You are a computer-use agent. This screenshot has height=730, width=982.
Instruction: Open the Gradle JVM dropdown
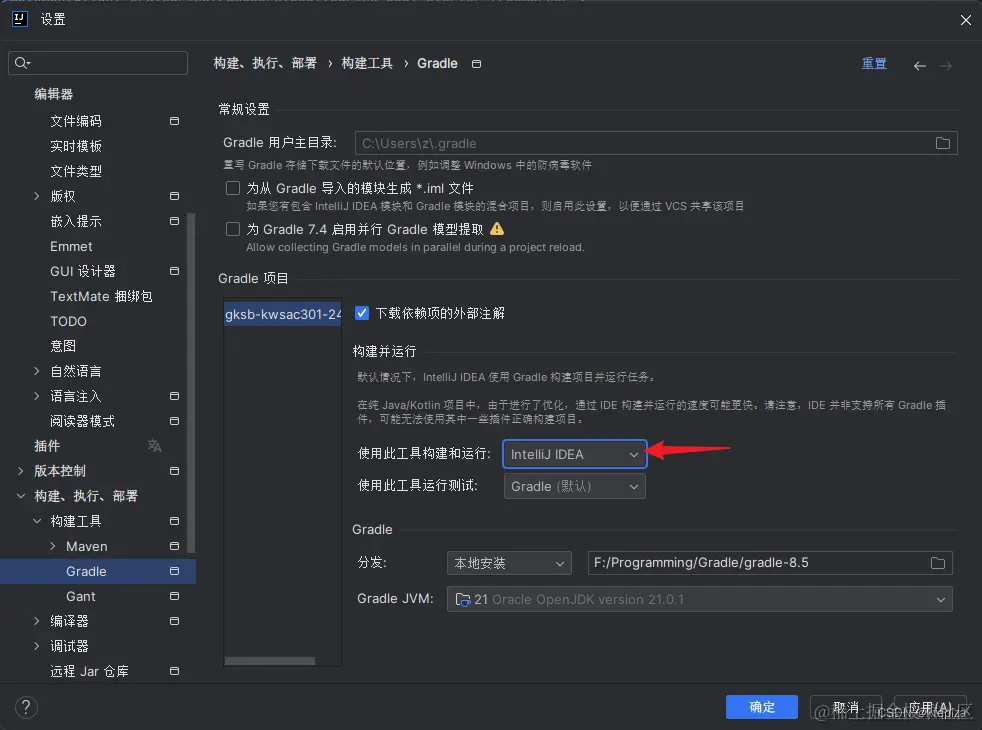pos(938,599)
